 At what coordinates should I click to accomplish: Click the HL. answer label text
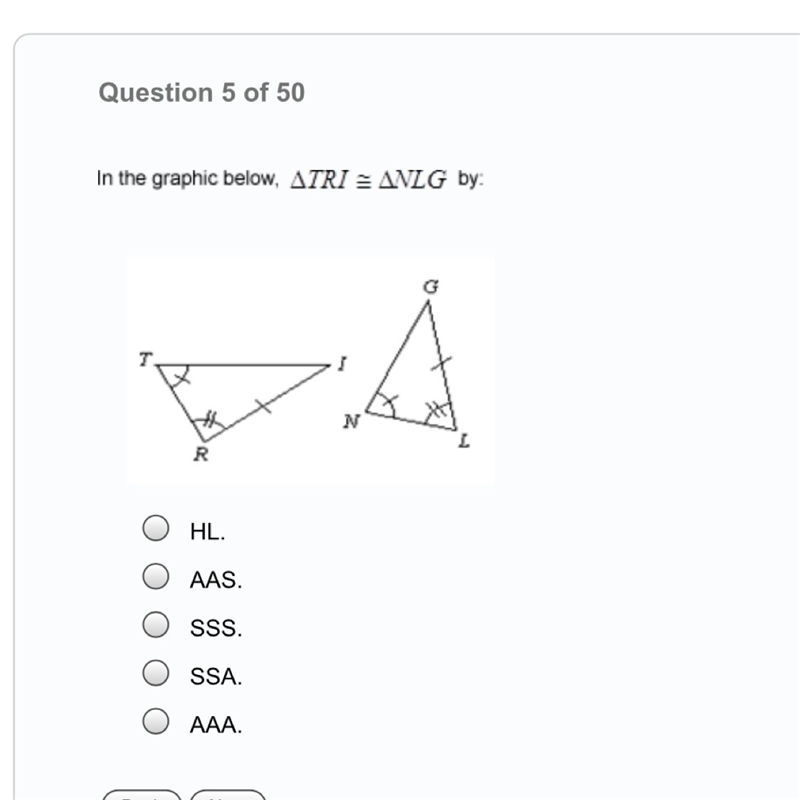(207, 532)
